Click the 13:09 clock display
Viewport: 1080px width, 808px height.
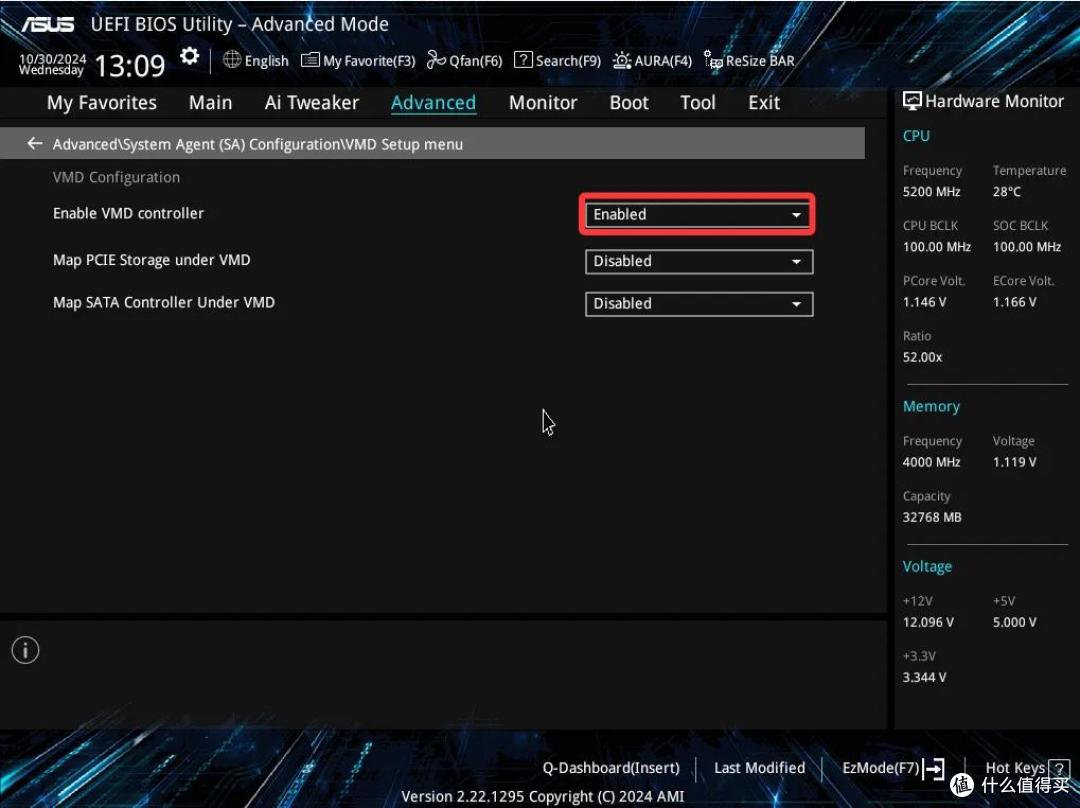129,66
